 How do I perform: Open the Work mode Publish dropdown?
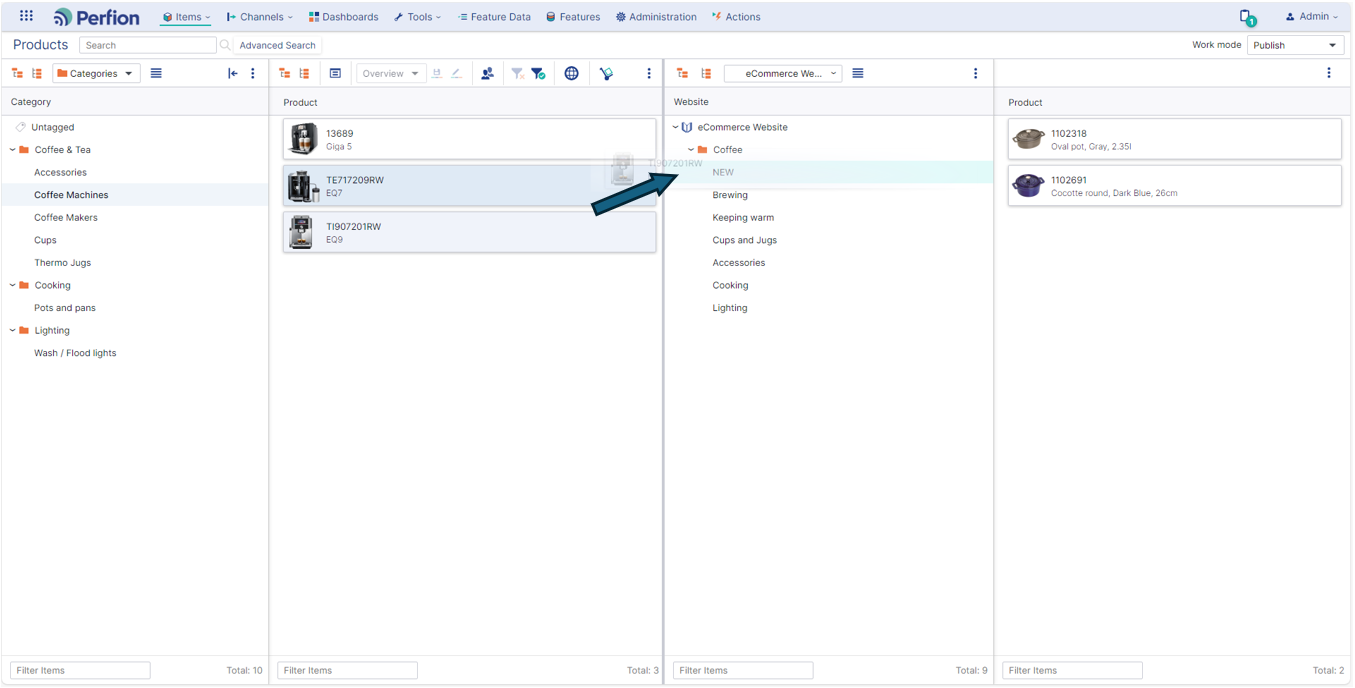tap(1295, 45)
